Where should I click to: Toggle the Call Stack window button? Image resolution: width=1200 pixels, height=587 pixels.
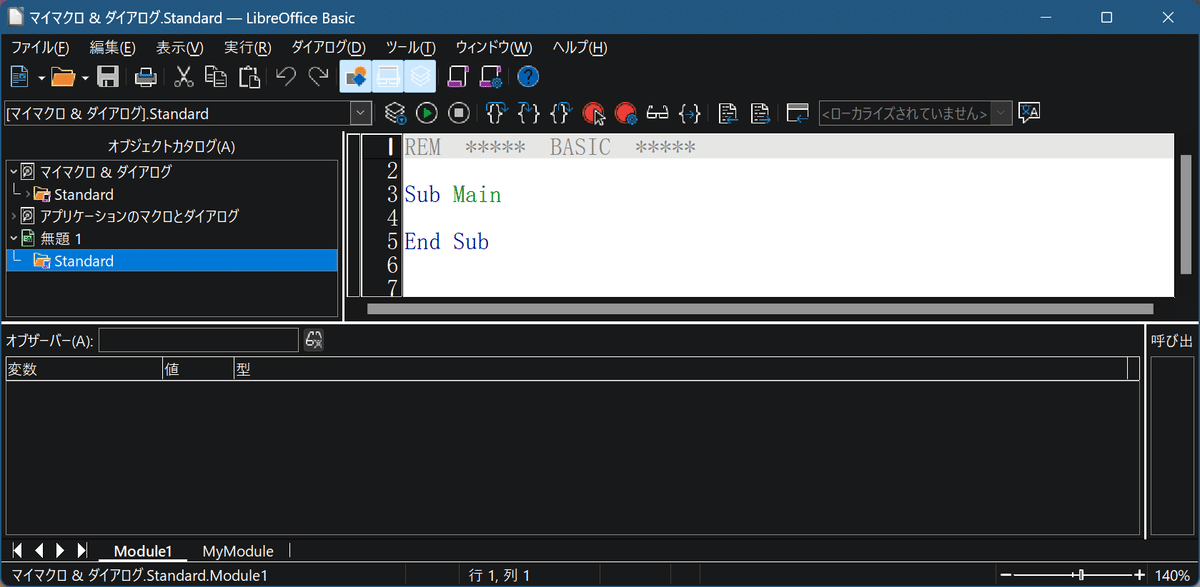coord(422,76)
